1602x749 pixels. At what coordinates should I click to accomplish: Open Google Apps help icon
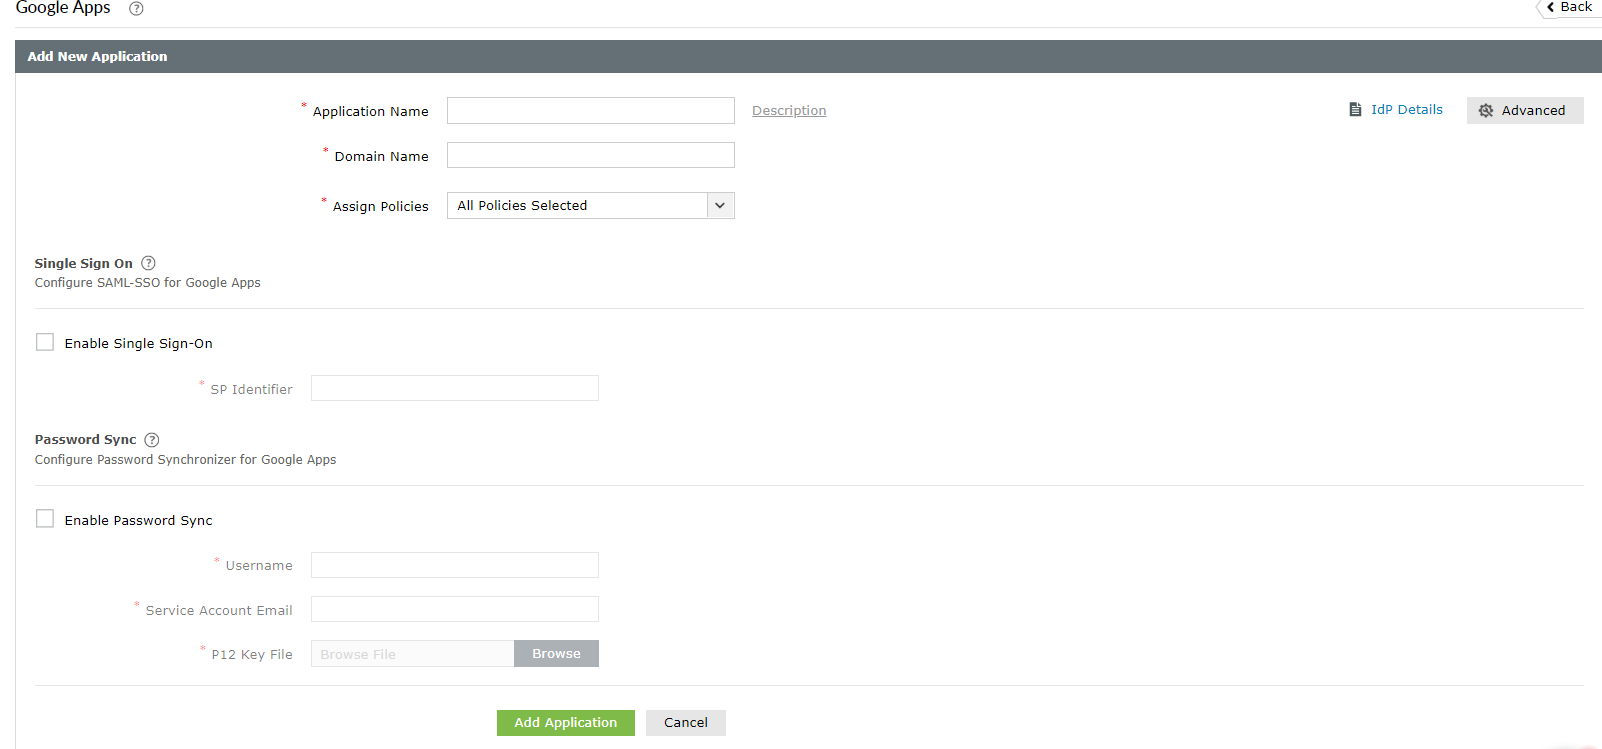137,9
